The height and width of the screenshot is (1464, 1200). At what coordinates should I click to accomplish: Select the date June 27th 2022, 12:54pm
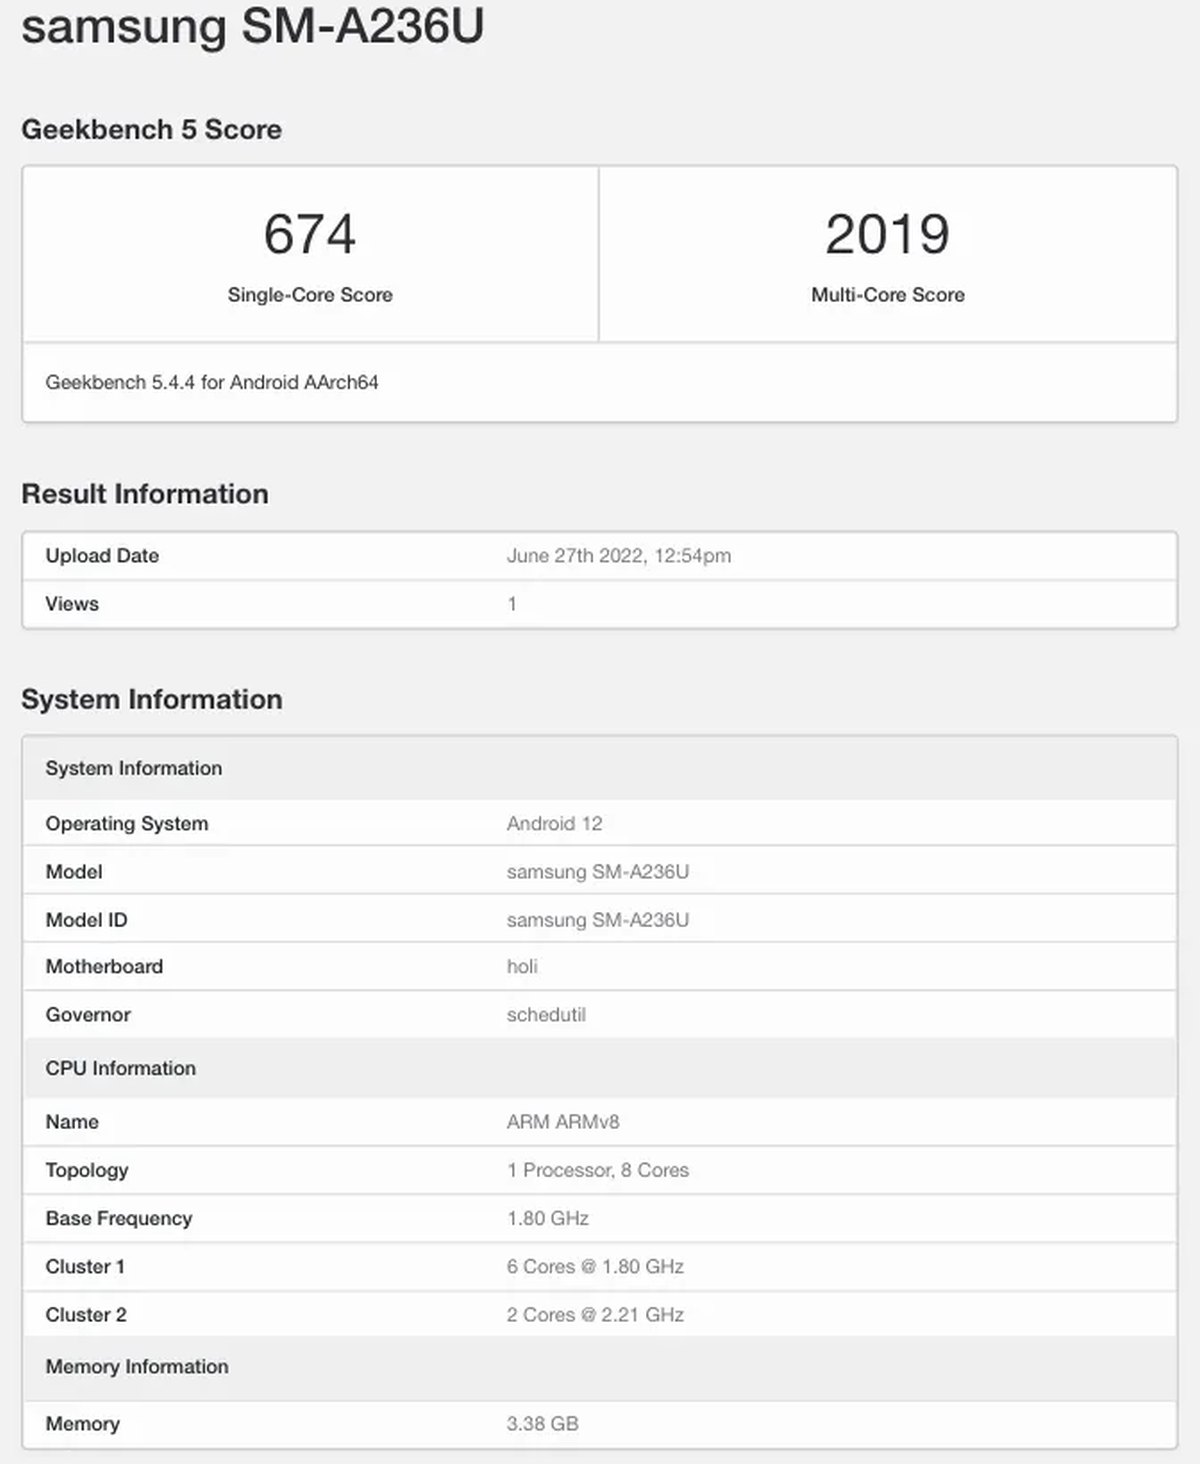619,556
